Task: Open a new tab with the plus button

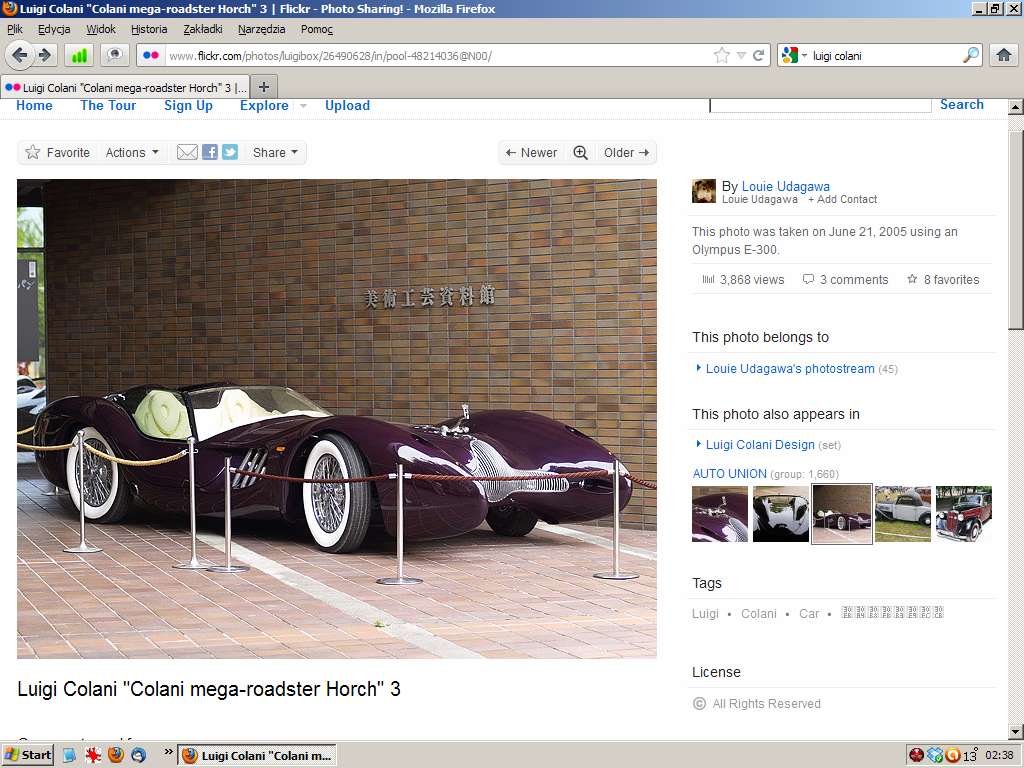Action: pos(264,87)
